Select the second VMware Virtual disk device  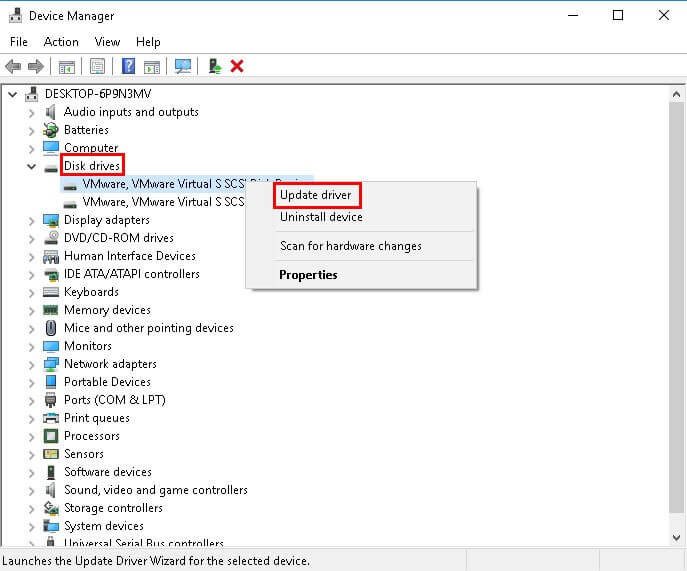162,202
